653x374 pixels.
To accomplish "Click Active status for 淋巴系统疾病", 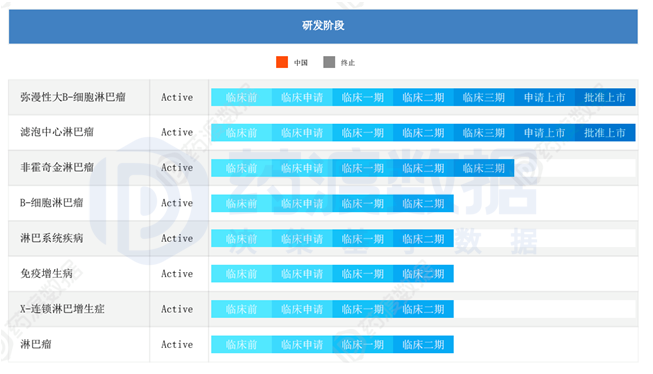I will (177, 239).
